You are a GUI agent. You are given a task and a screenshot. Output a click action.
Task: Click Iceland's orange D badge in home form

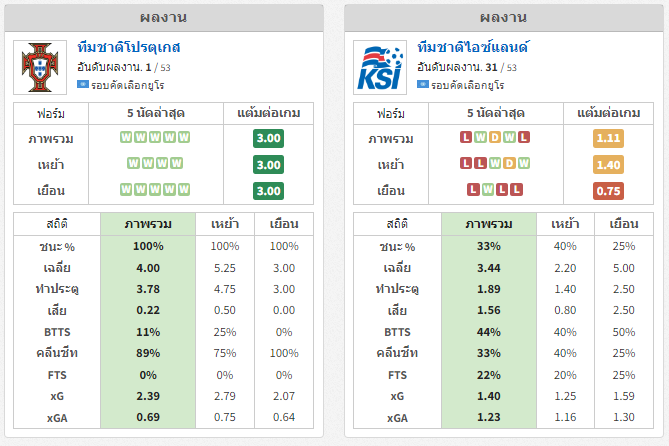[509, 163]
